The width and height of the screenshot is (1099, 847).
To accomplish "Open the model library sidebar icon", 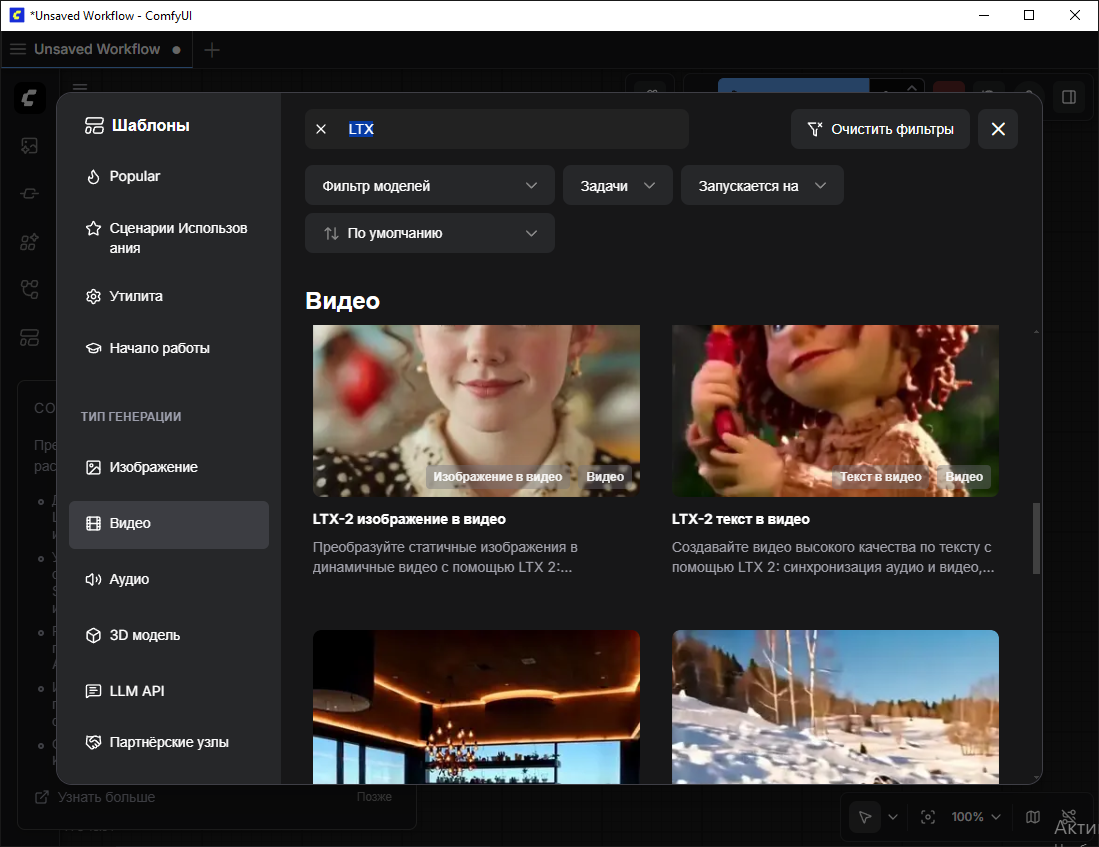I will pyautogui.click(x=29, y=242).
